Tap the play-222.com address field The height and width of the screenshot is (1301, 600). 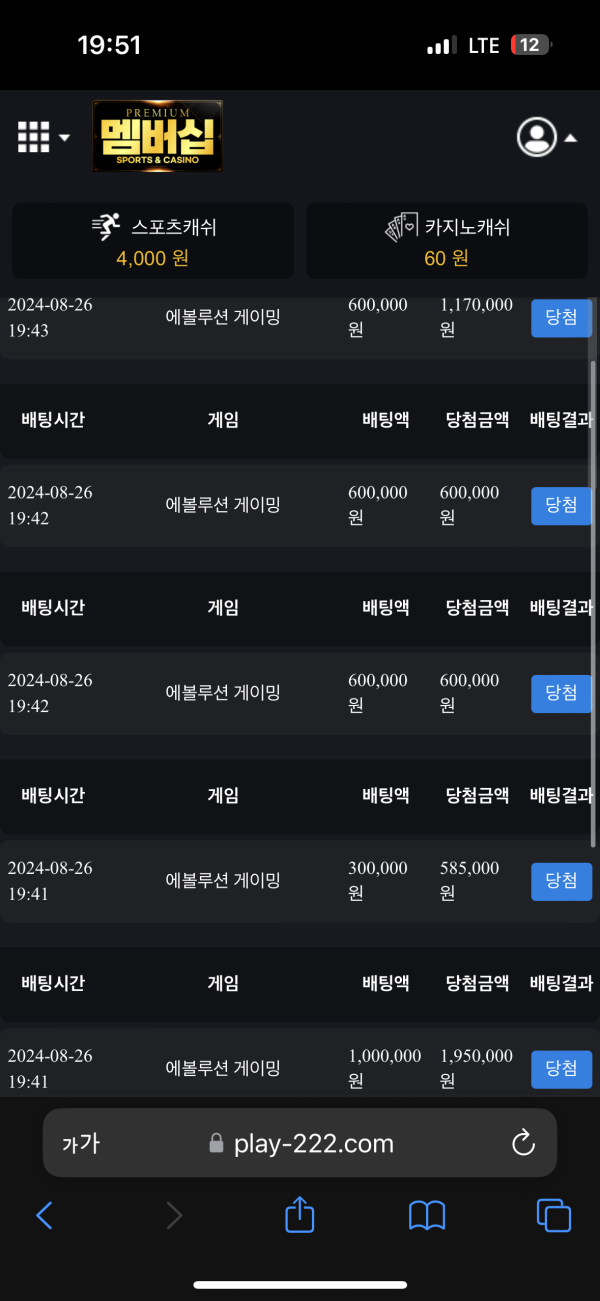point(300,1143)
